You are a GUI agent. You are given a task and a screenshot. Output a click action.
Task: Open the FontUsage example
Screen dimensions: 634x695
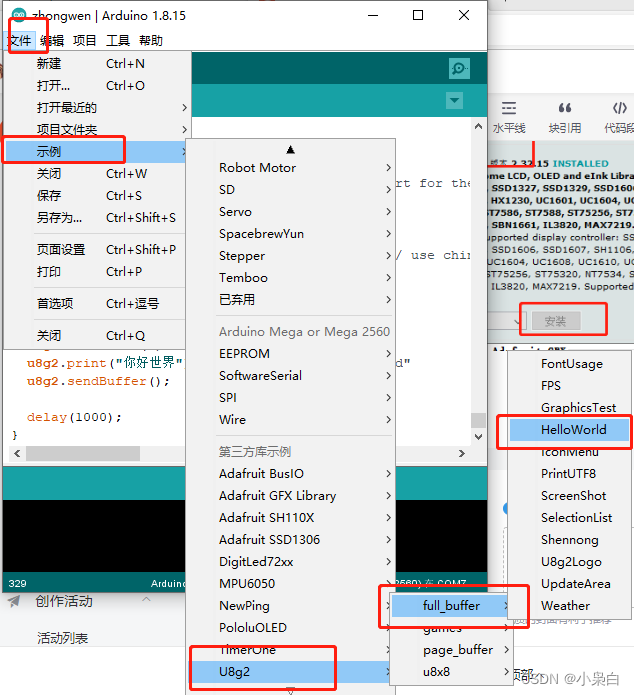tap(569, 364)
